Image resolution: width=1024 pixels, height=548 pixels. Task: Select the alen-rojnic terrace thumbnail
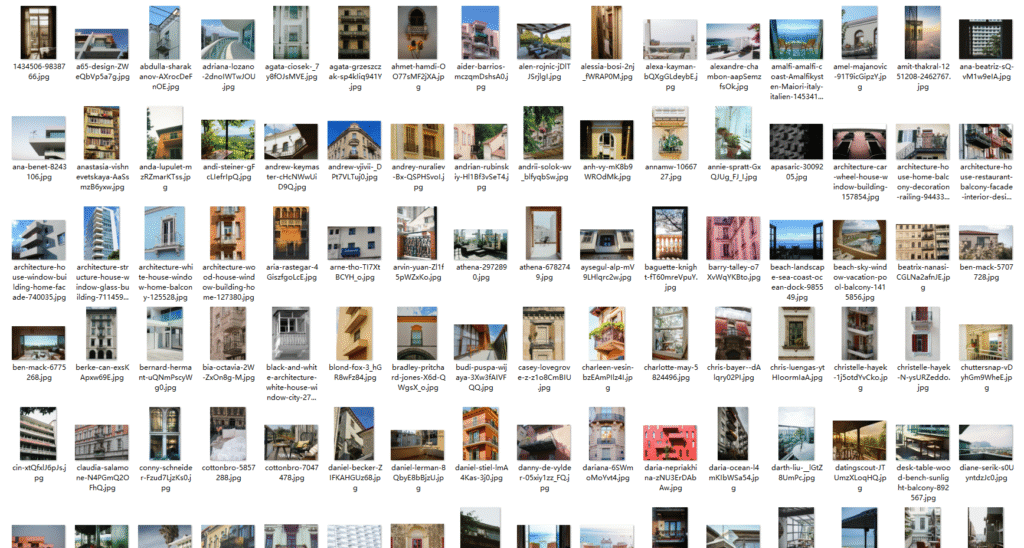pos(544,41)
